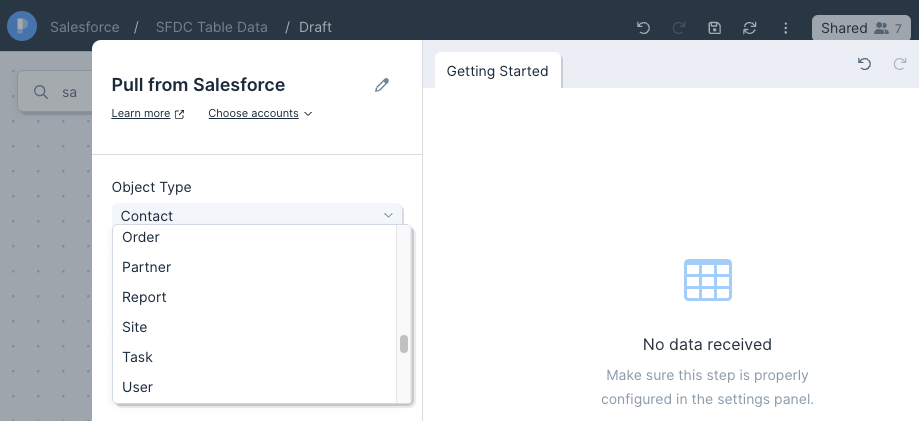Open the Learn more link

(x=148, y=113)
